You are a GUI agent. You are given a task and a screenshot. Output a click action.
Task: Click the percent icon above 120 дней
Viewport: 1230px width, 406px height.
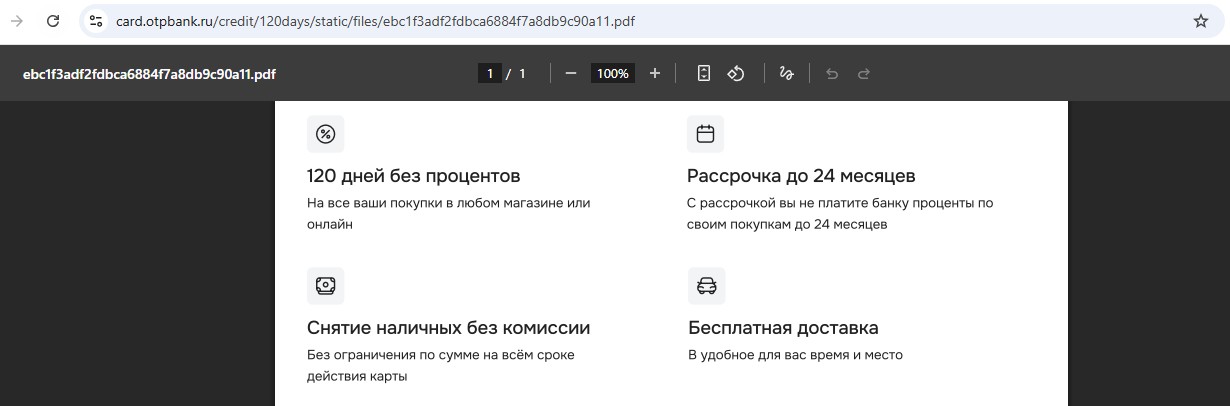pos(325,134)
